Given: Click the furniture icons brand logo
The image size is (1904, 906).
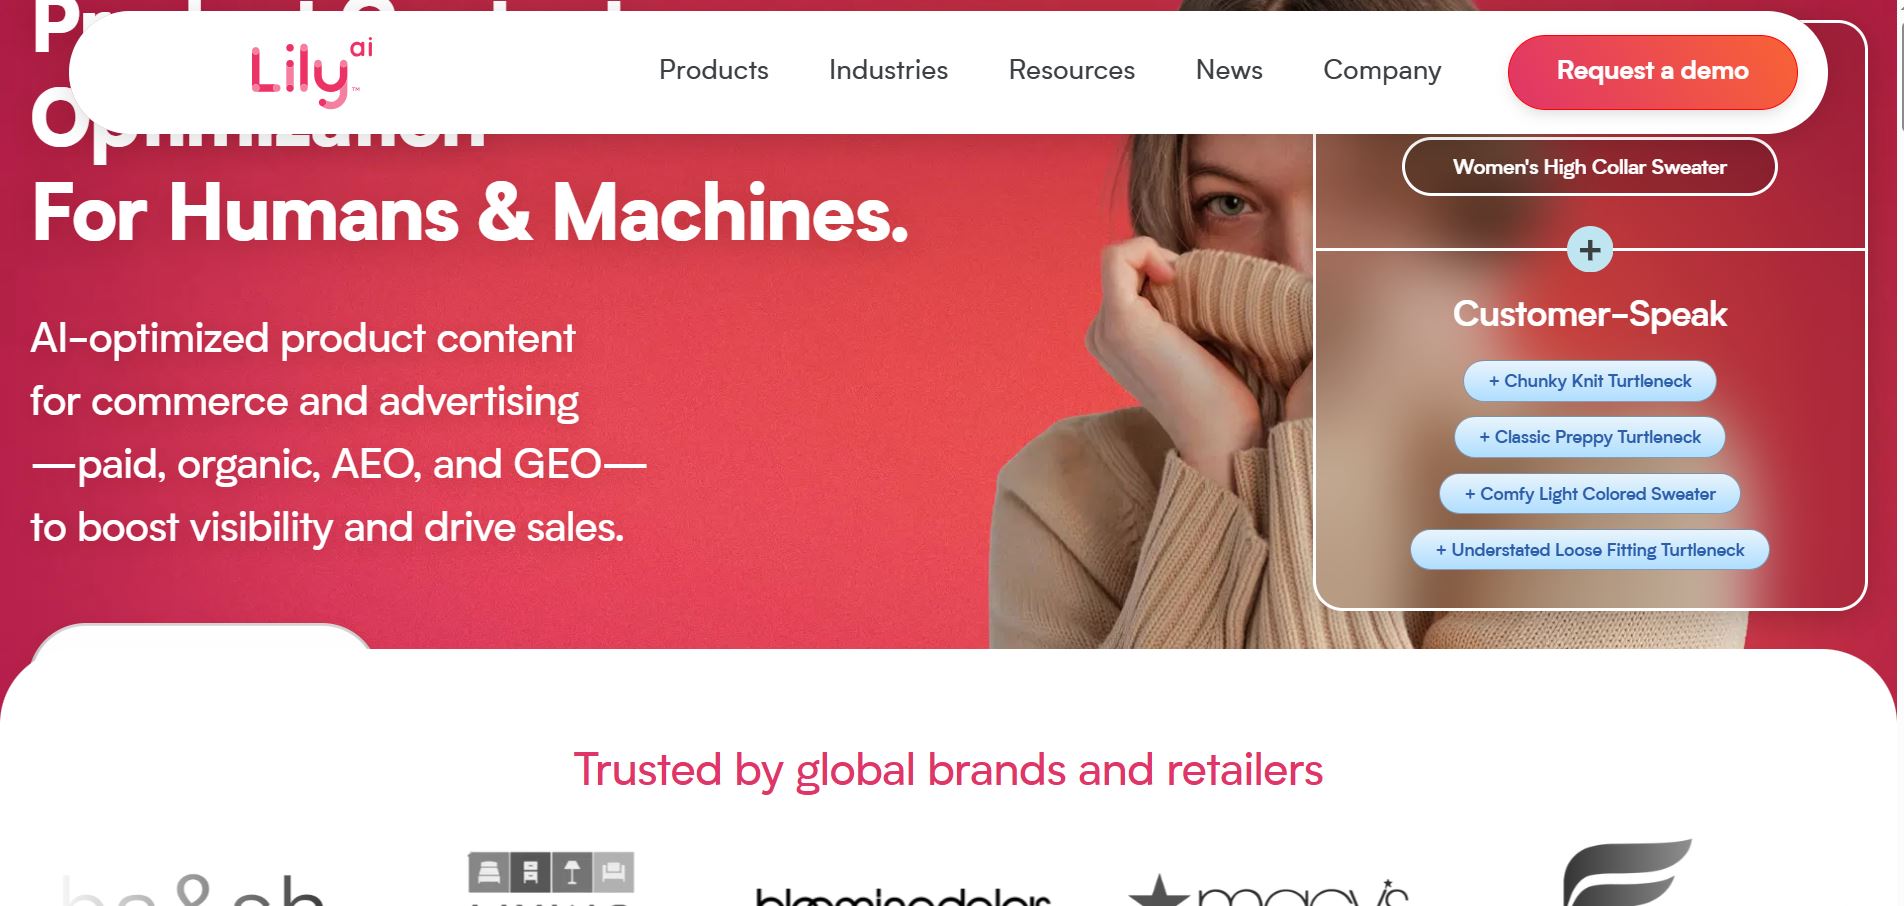Looking at the screenshot, I should pyautogui.click(x=551, y=878).
